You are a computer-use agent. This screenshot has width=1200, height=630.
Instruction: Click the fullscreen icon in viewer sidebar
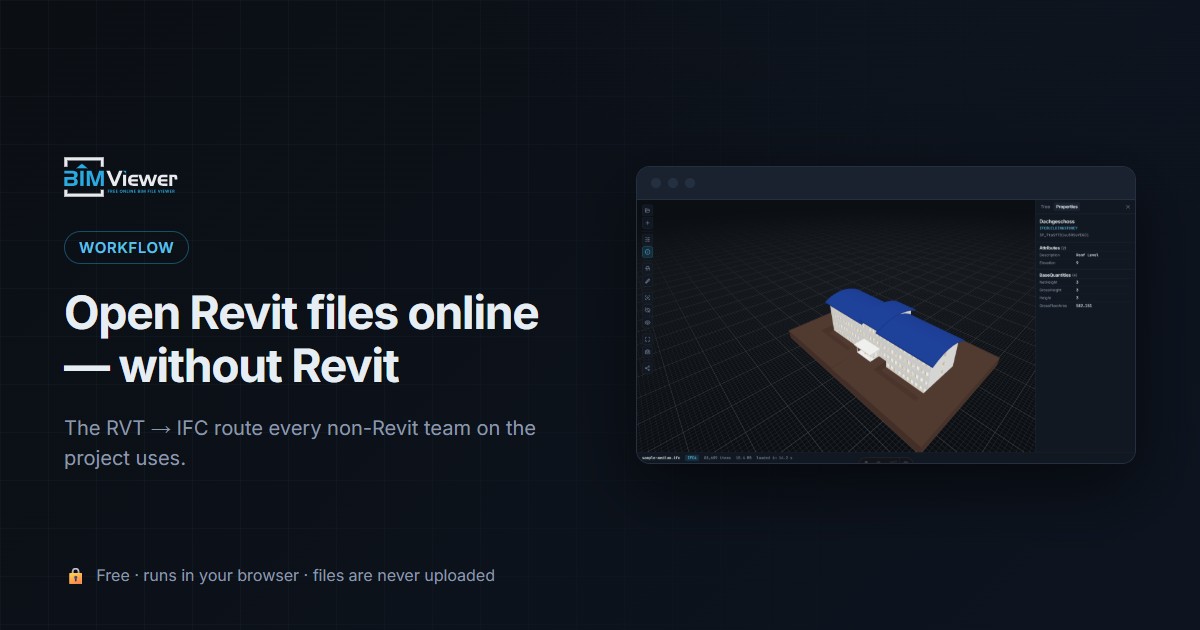647,339
